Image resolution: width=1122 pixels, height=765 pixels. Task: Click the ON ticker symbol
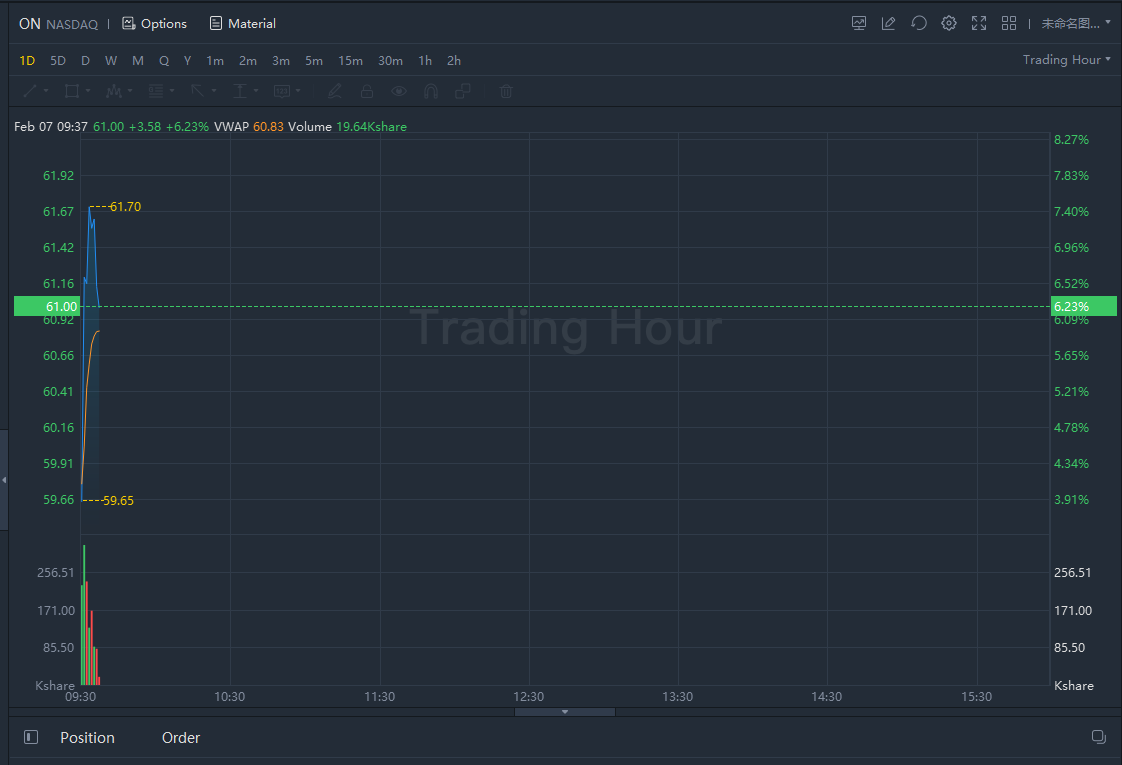[29, 24]
